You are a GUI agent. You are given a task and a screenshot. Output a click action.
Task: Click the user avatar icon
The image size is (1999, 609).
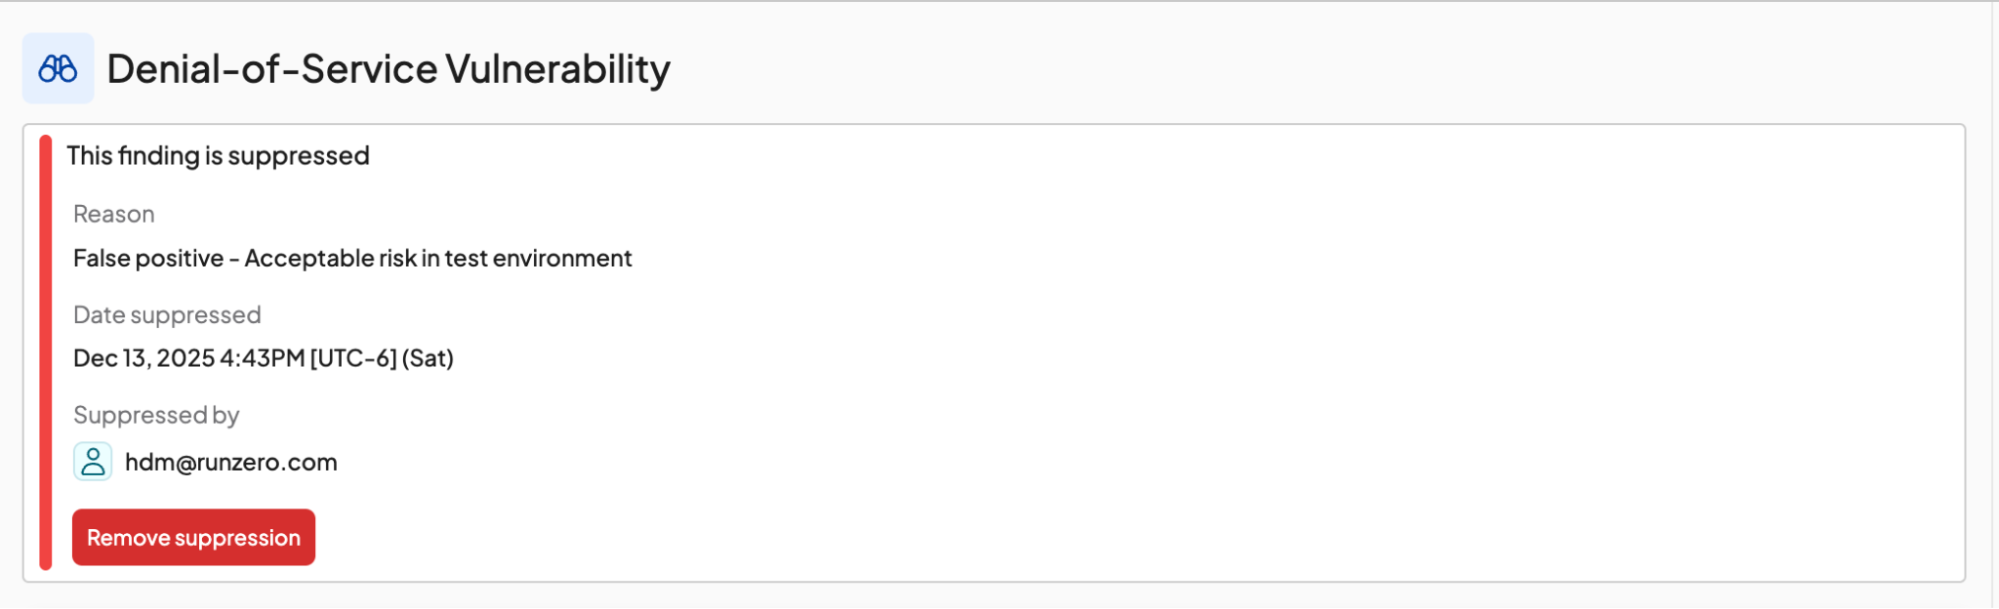coord(93,462)
